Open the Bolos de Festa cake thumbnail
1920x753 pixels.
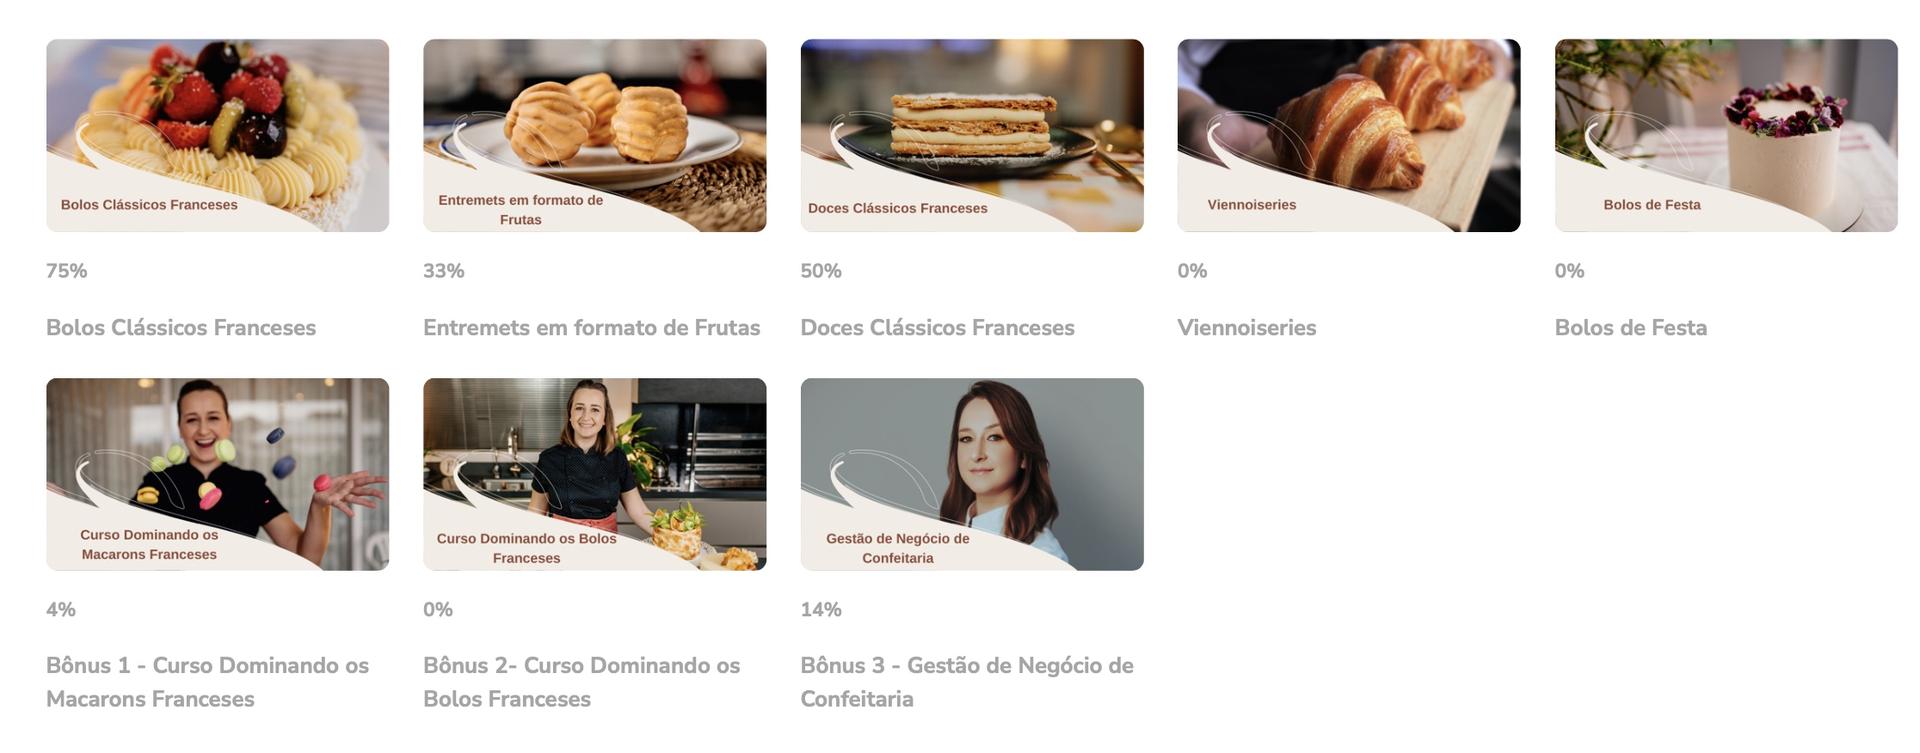(1726, 135)
